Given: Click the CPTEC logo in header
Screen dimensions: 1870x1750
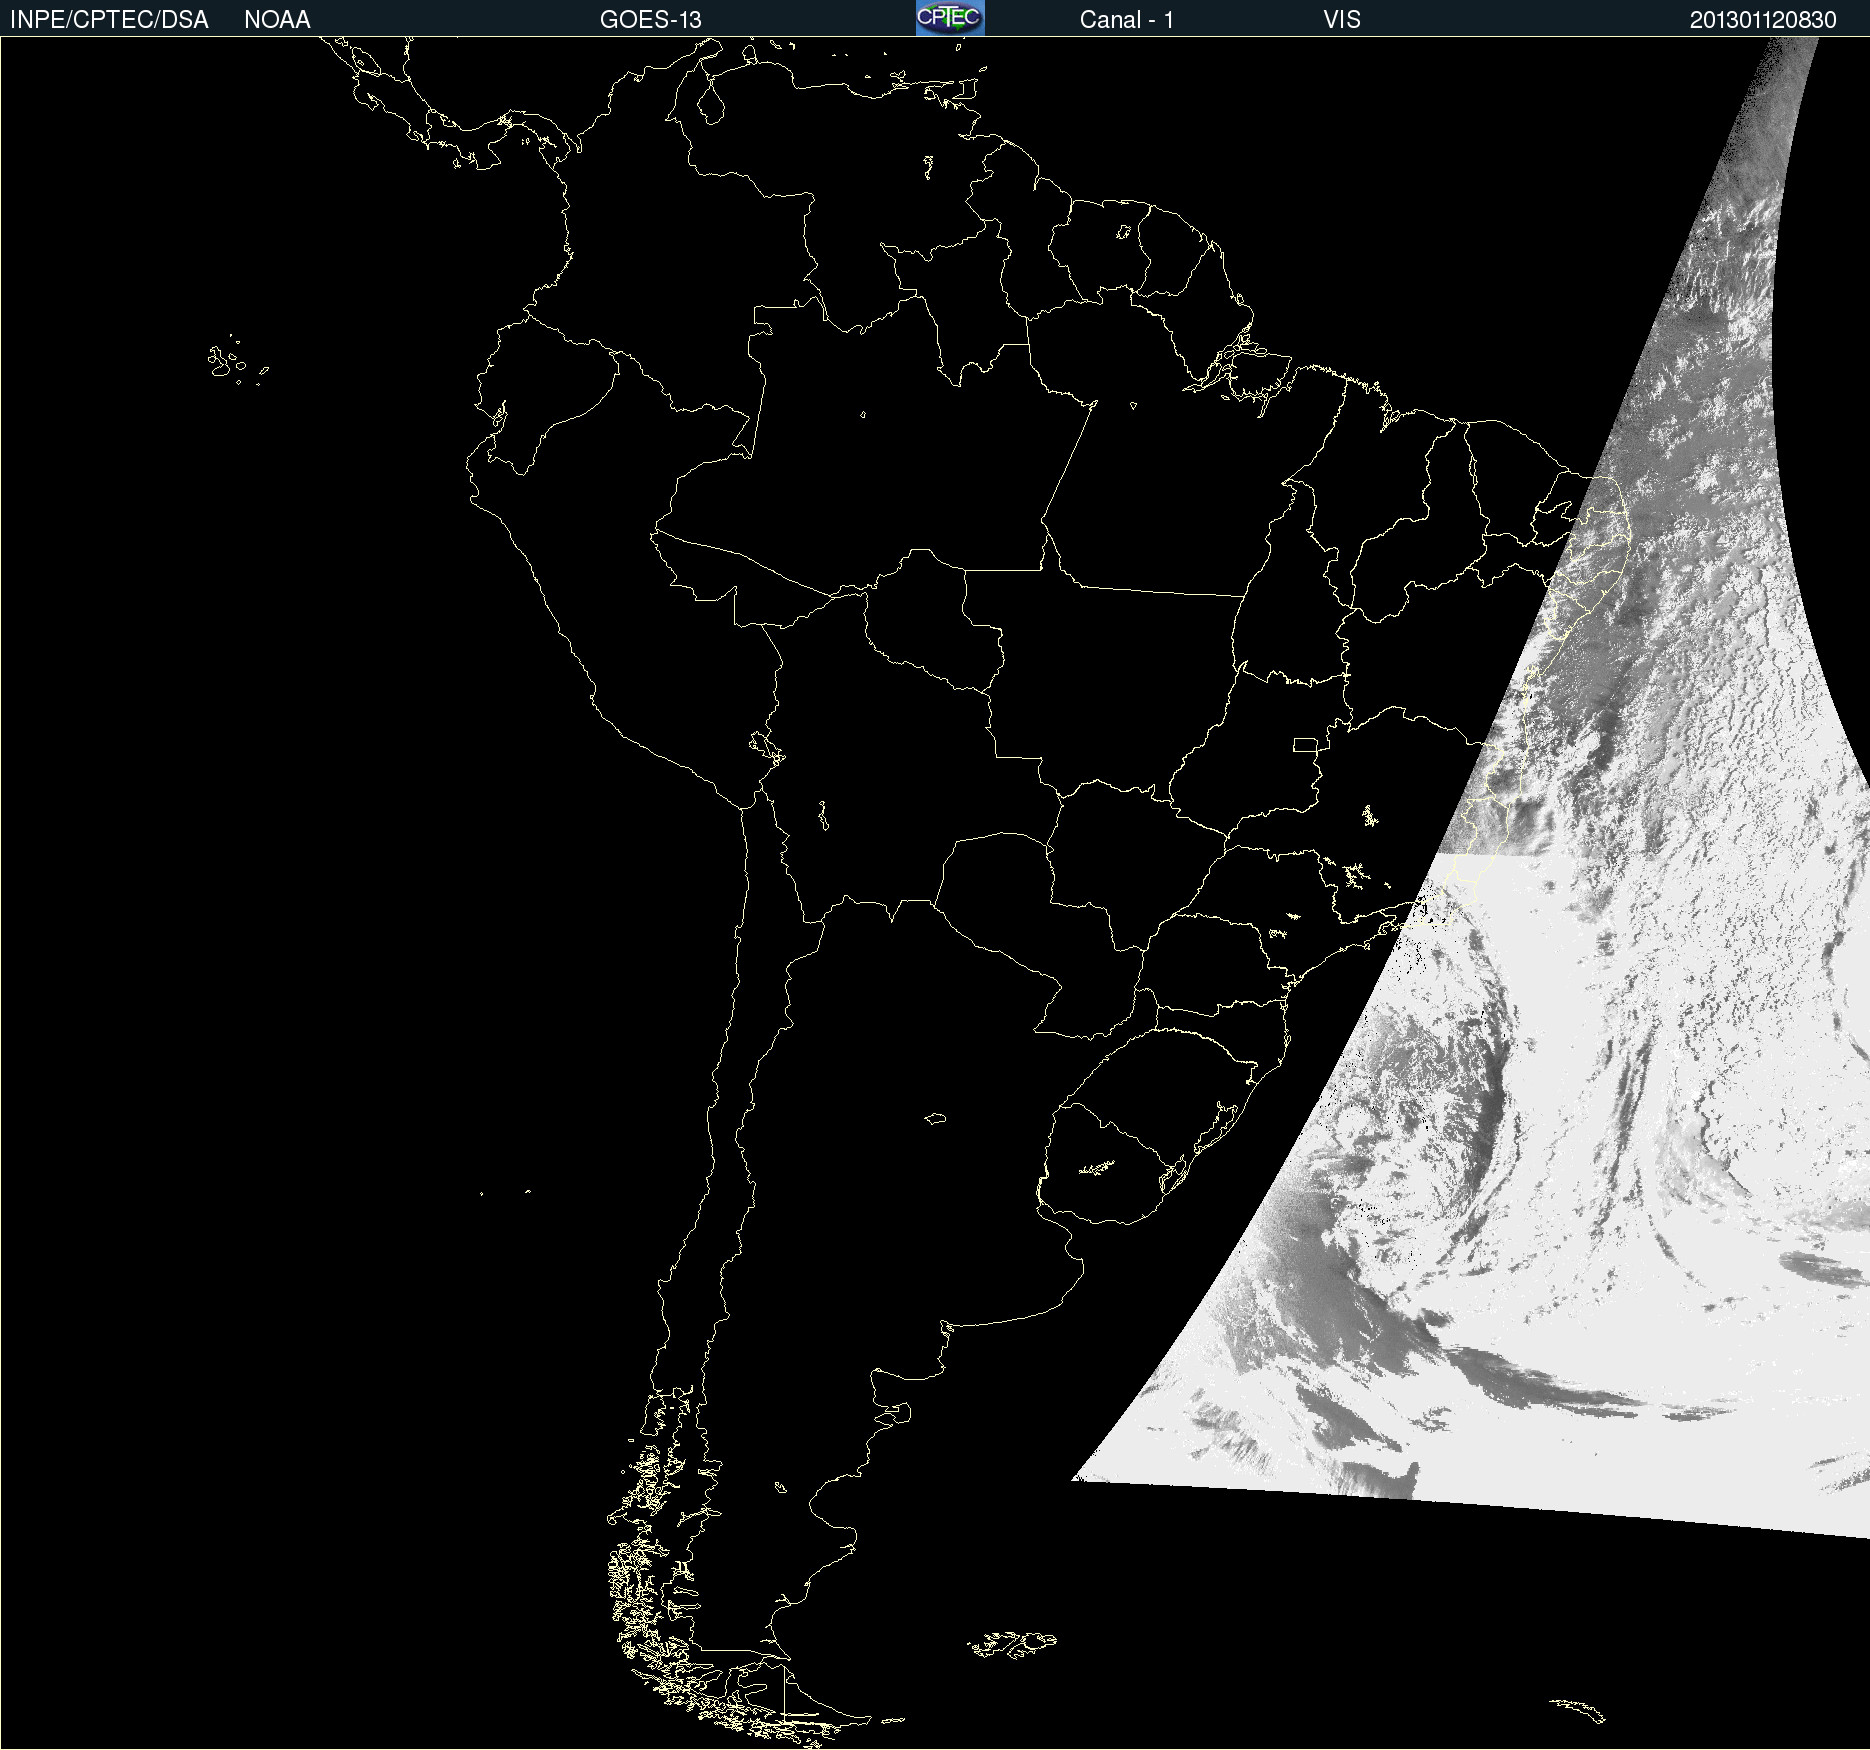Looking at the screenshot, I should click(950, 18).
